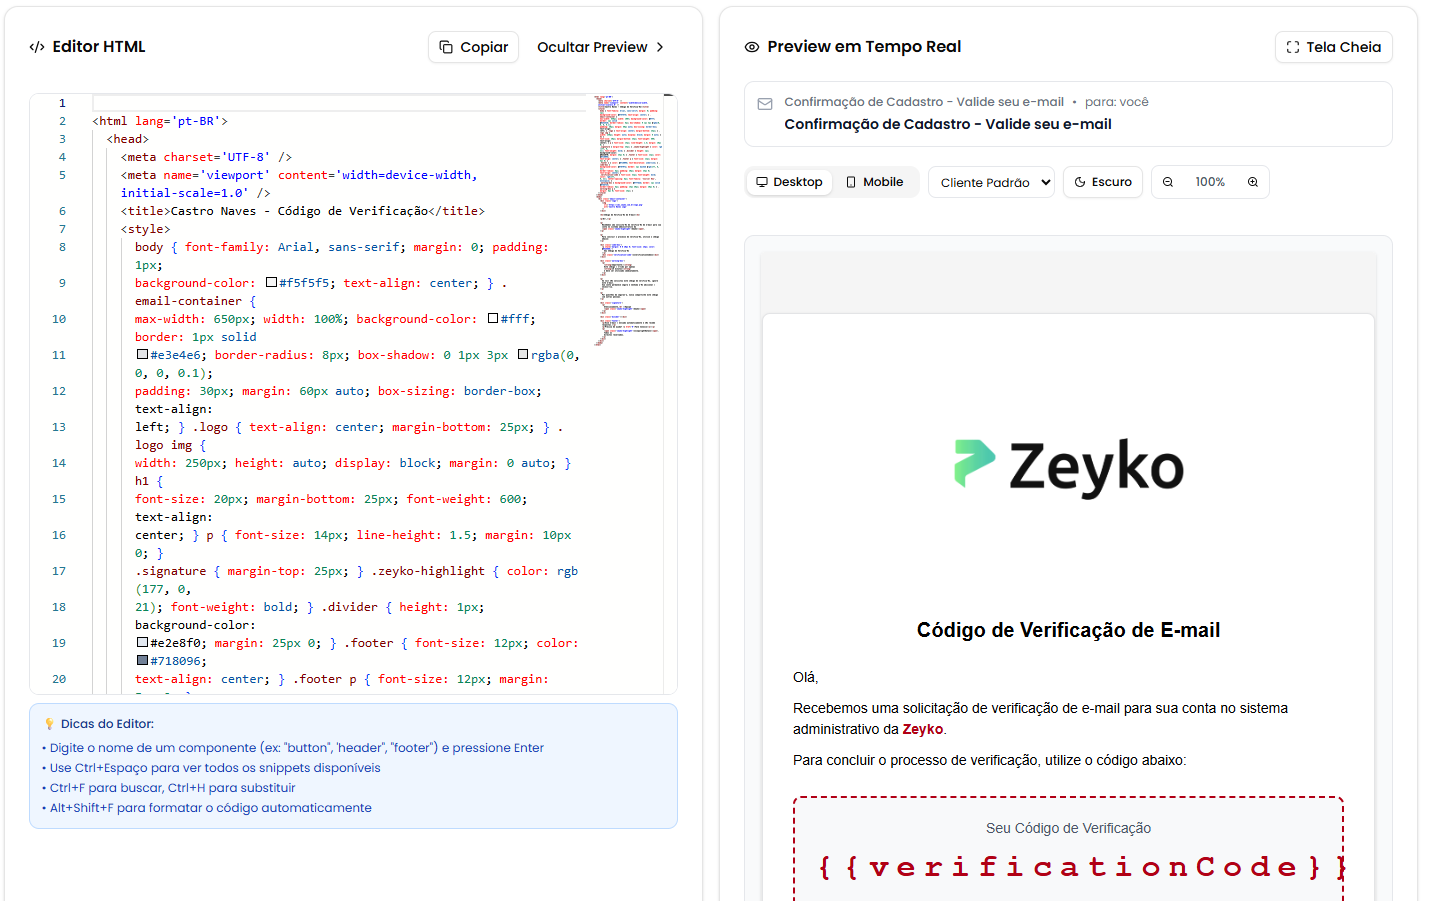Open the Cliente Padrão dropdown
Viewport: 1429px width, 901px height.
(991, 181)
